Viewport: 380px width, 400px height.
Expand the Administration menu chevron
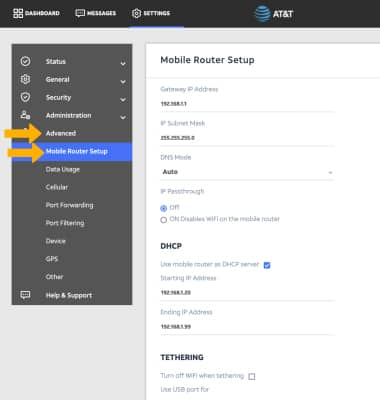point(123,117)
